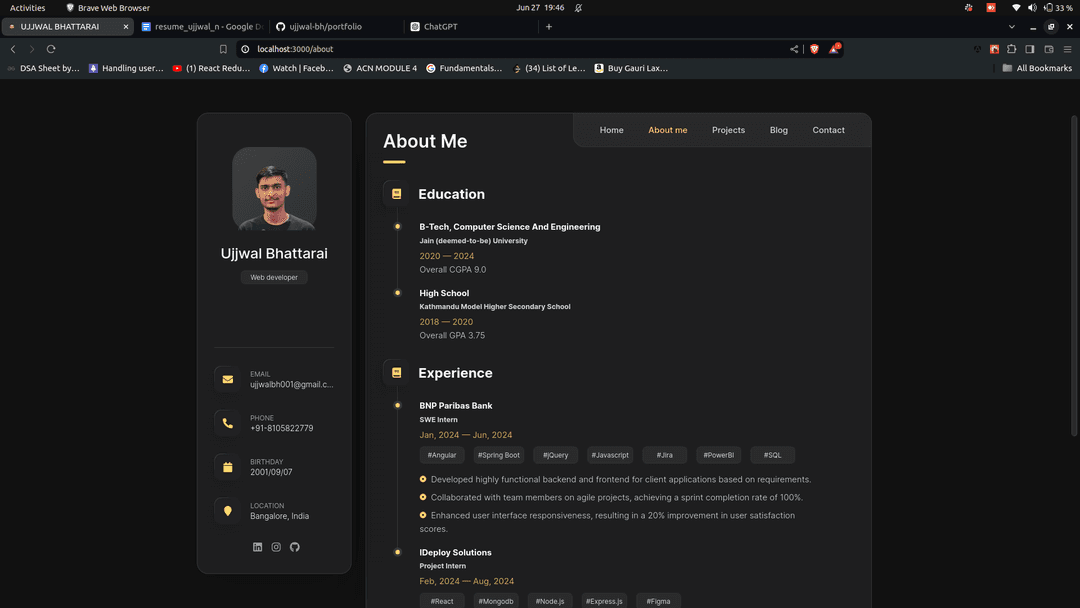This screenshot has width=1080, height=608.
Task: Open the extensions puzzle icon
Action: [x=1012, y=49]
